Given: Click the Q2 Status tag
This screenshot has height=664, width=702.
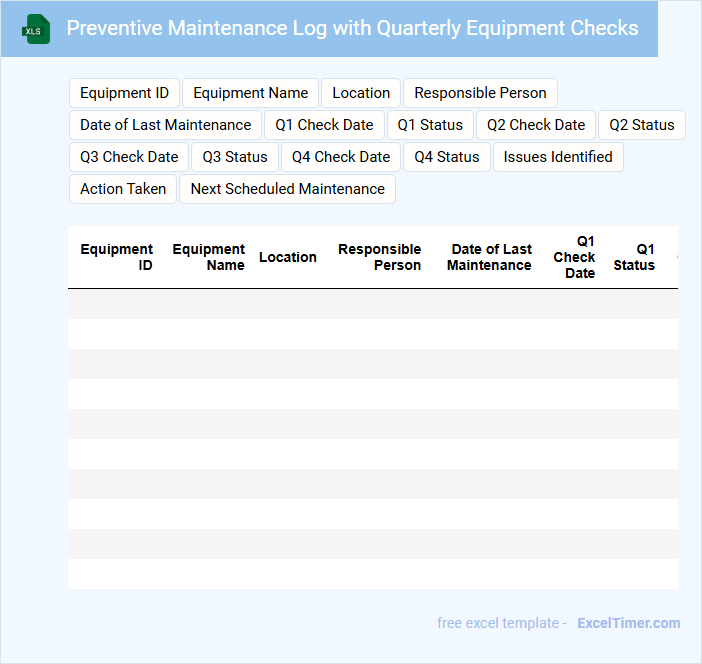Looking at the screenshot, I should point(641,125).
